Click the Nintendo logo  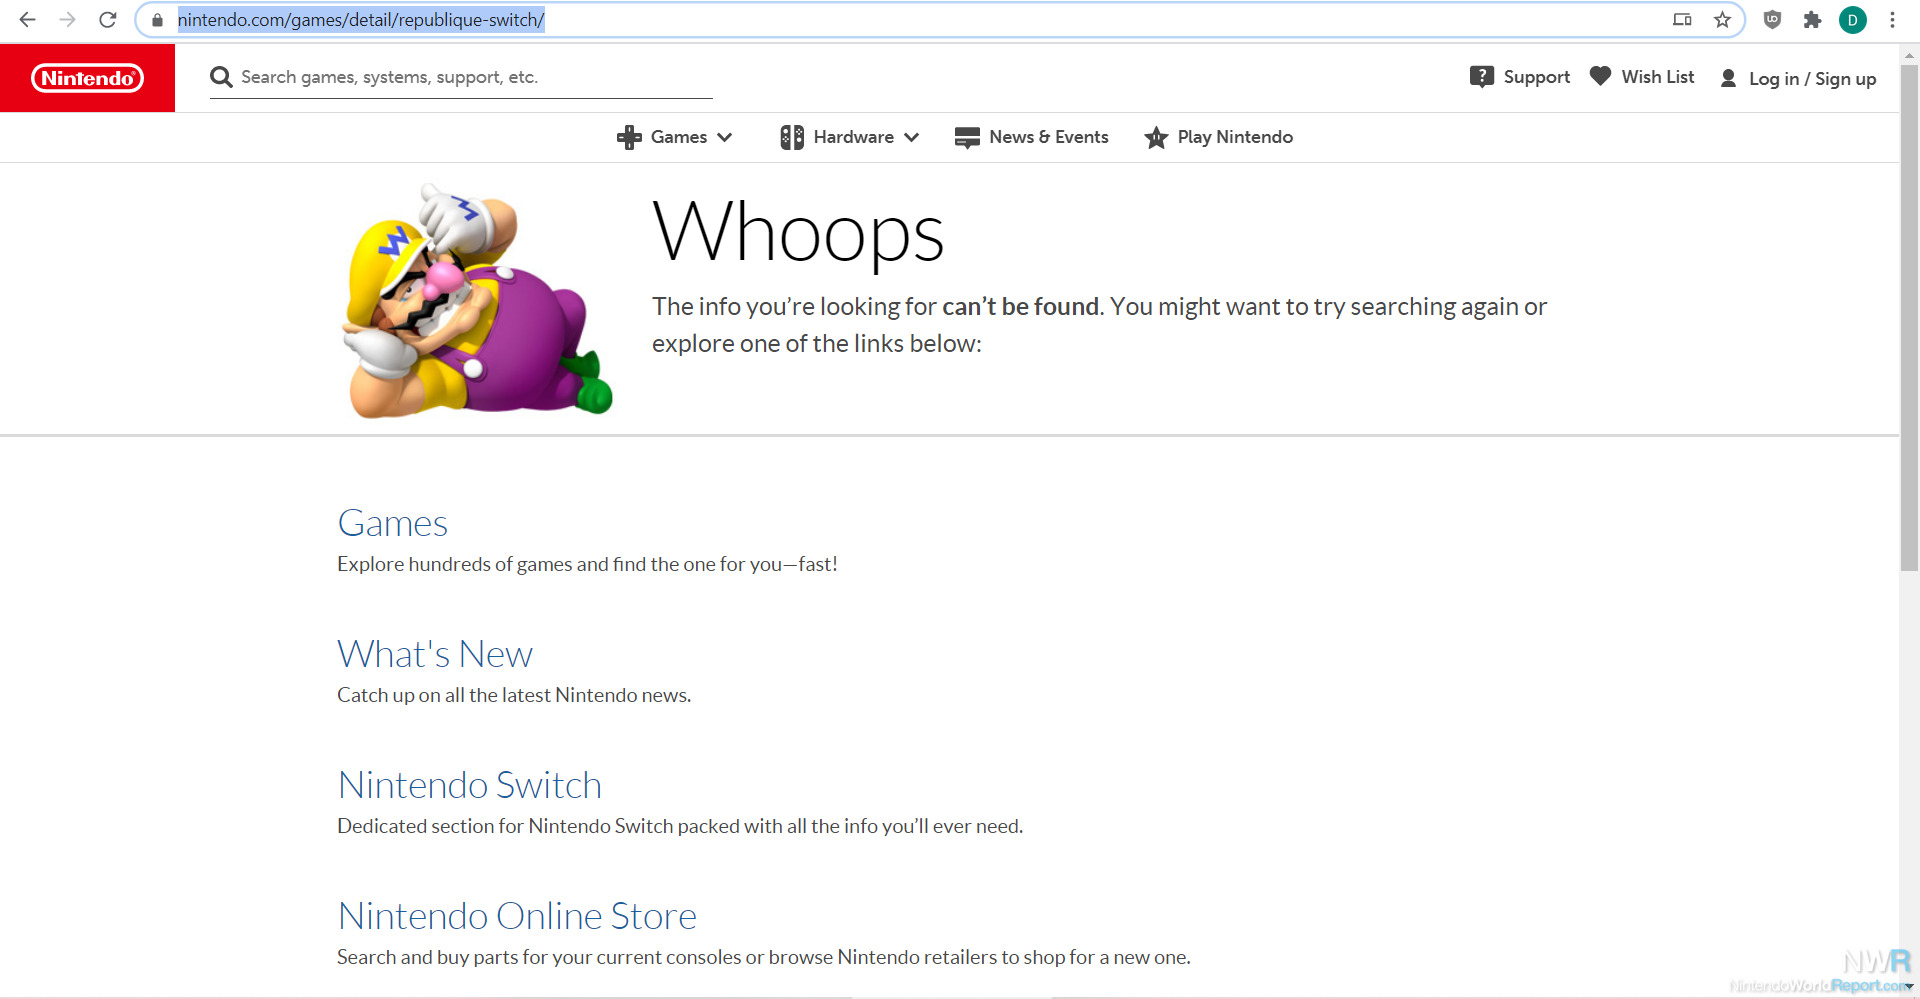(87, 78)
